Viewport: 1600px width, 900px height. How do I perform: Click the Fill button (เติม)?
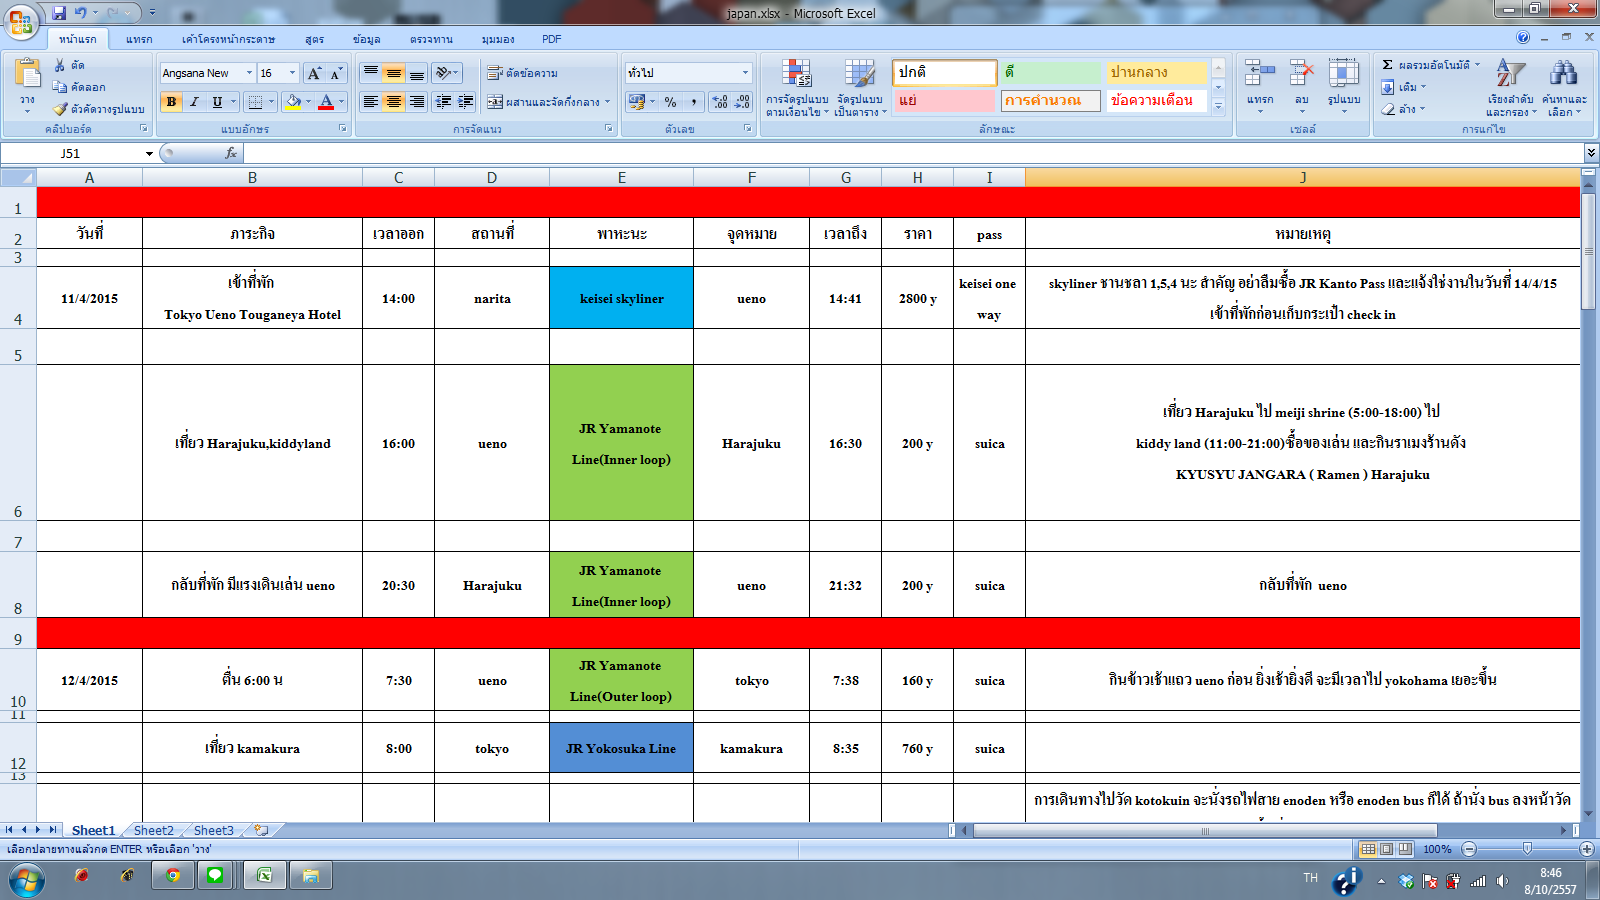coord(1402,87)
